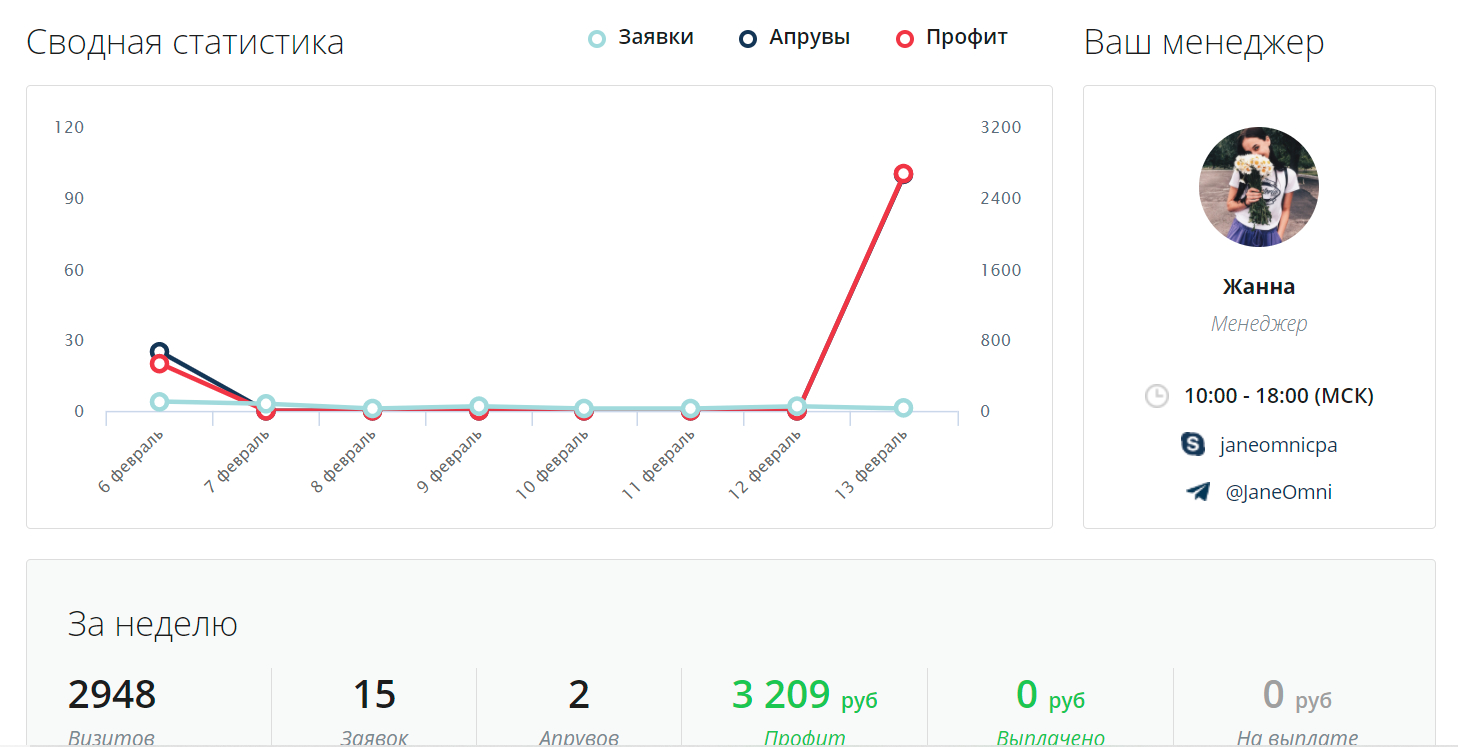Click the За неделю heading
Screen dimensions: 1458x747
click(x=153, y=624)
